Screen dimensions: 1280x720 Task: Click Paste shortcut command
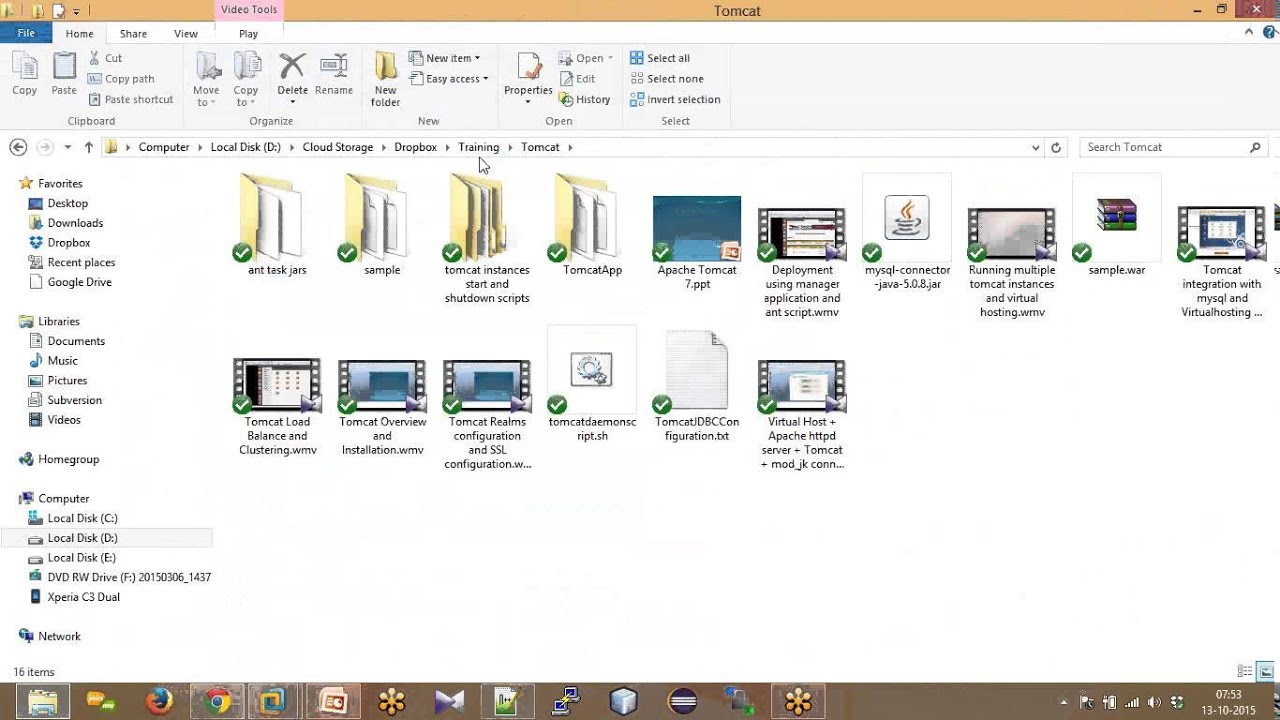(131, 99)
